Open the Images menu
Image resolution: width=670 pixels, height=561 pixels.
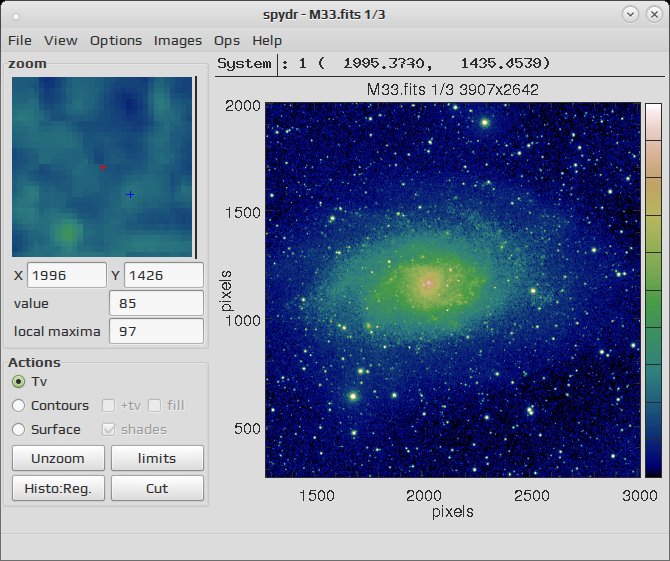[x=177, y=41]
